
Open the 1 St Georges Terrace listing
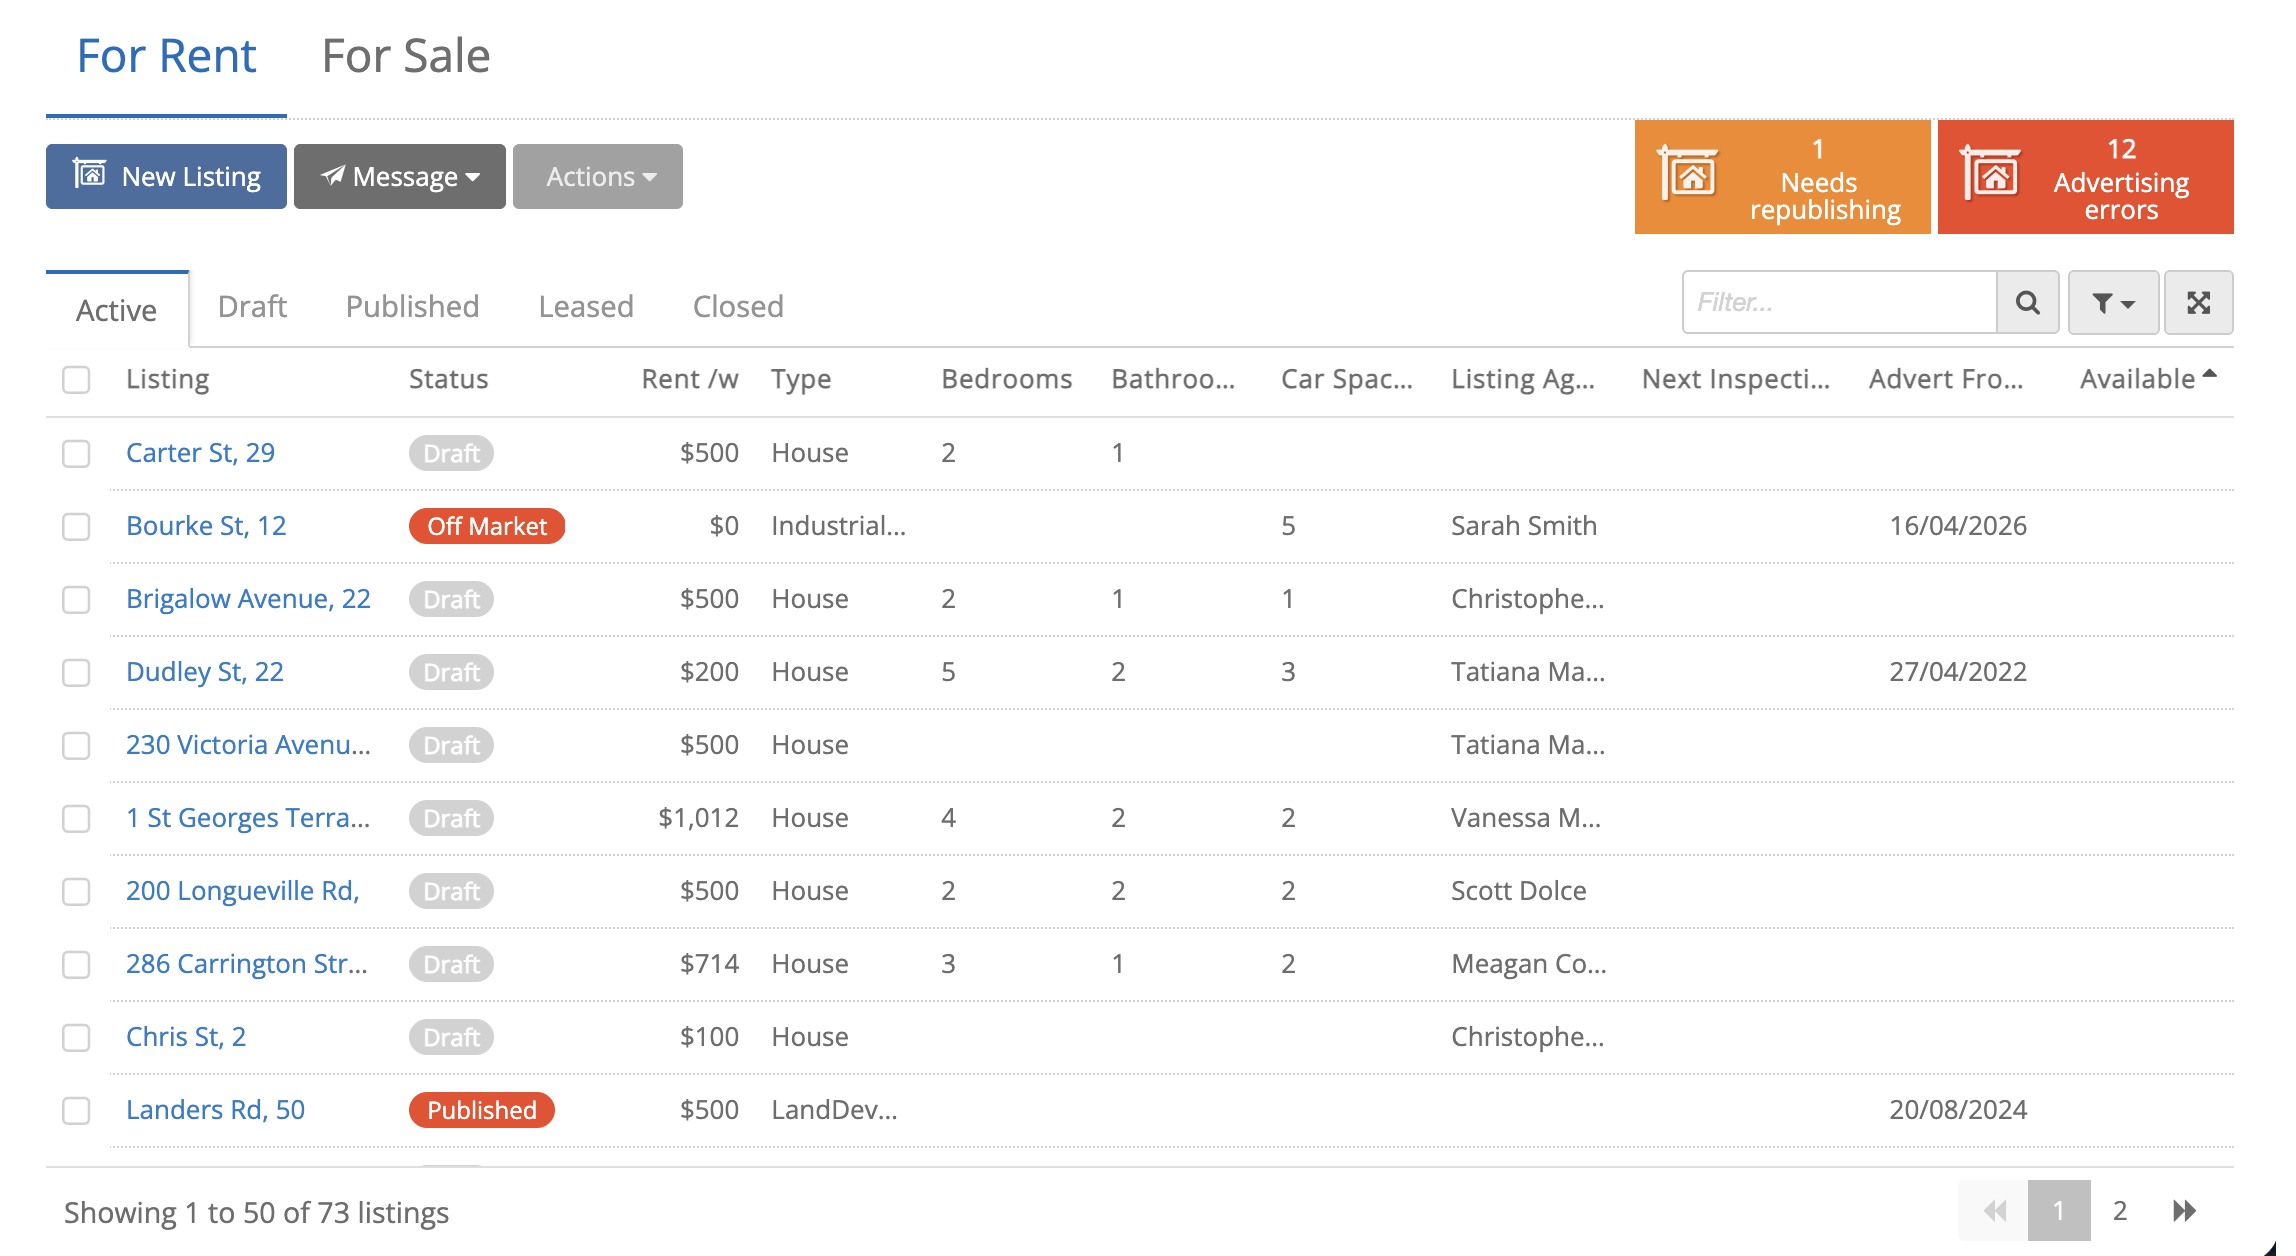[x=248, y=818]
